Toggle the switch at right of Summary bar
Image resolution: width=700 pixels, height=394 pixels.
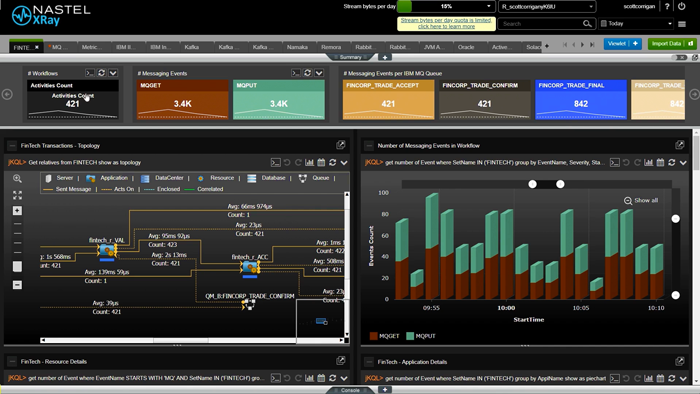[x=680, y=58]
